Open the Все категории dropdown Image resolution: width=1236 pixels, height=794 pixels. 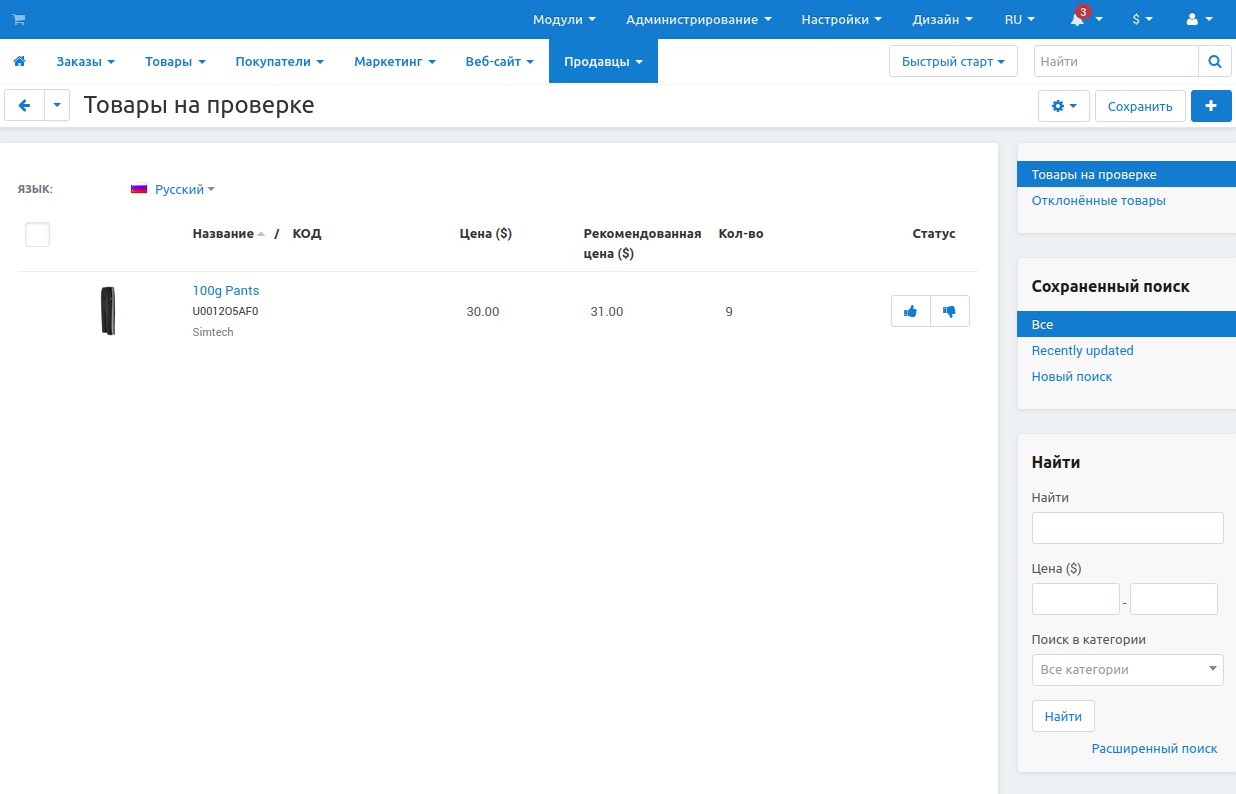[1127, 670]
